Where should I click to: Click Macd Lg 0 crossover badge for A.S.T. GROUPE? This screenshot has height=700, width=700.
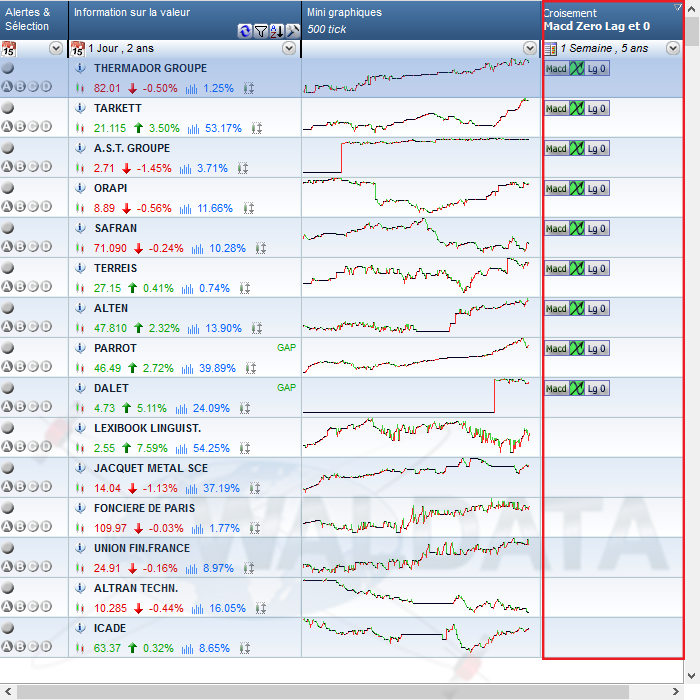(577, 149)
